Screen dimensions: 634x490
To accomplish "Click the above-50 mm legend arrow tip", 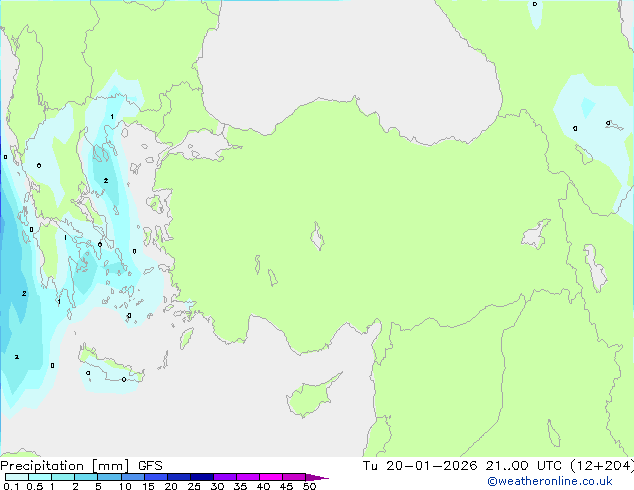I will [x=317, y=477].
